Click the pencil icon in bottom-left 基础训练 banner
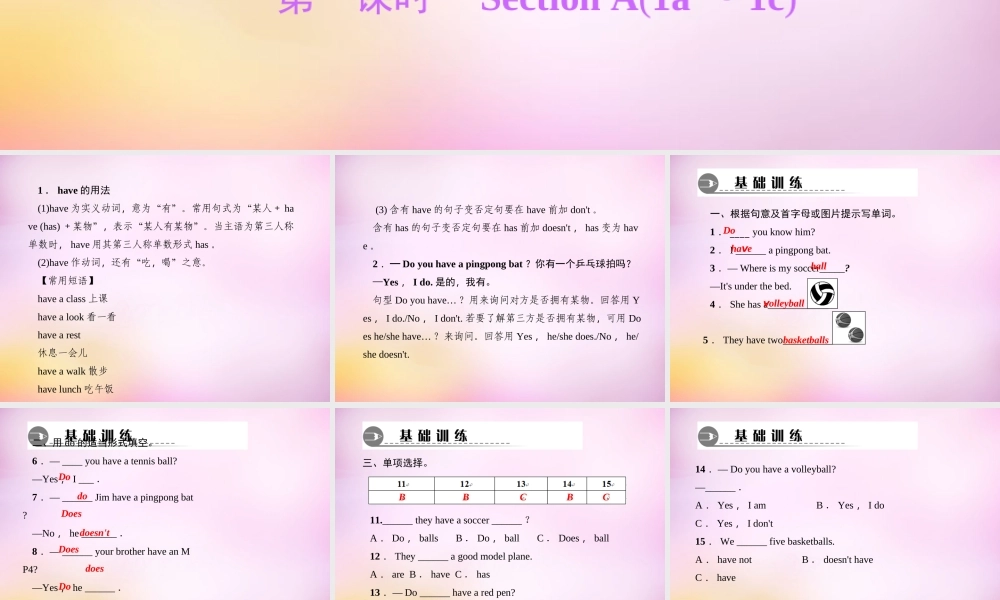This screenshot has height=600, width=1000. tap(37, 434)
